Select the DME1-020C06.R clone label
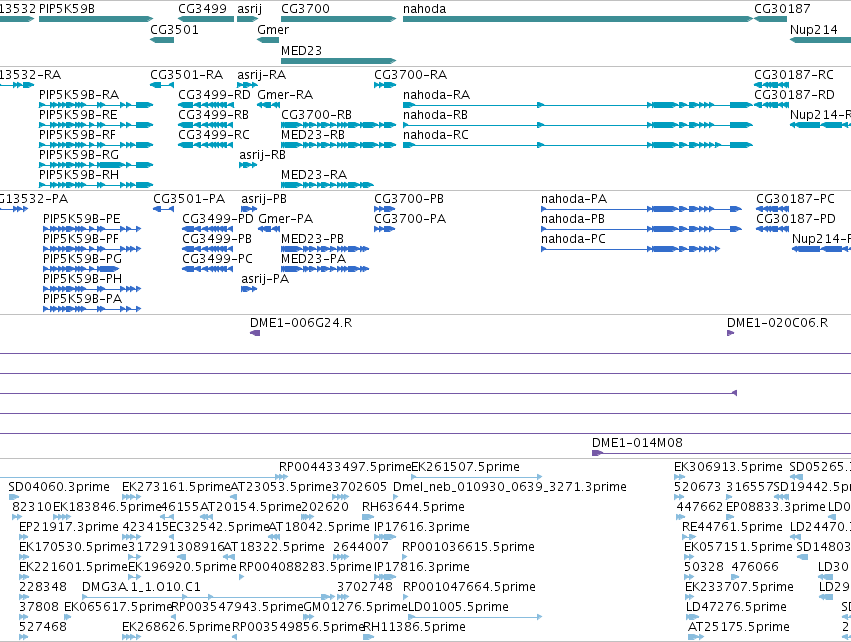The width and height of the screenshot is (851, 642). (778, 323)
